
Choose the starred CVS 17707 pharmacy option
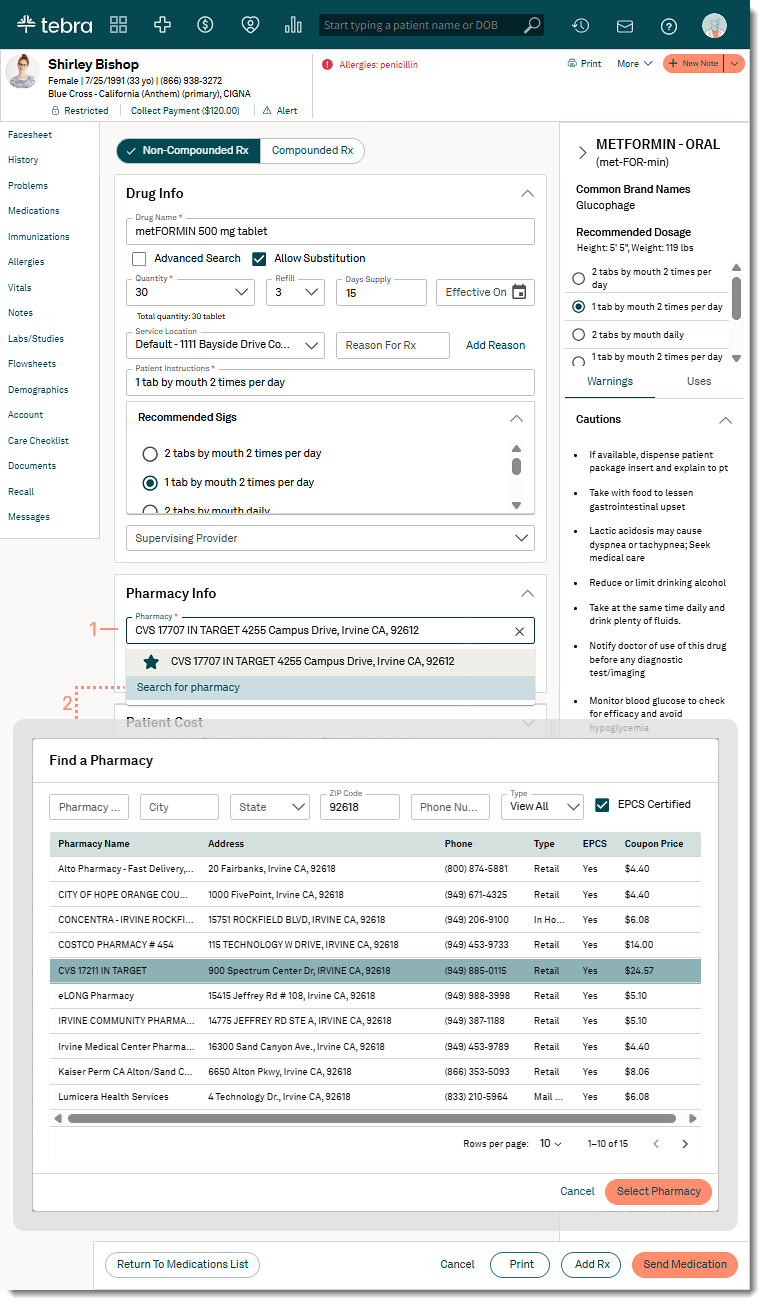[330, 662]
